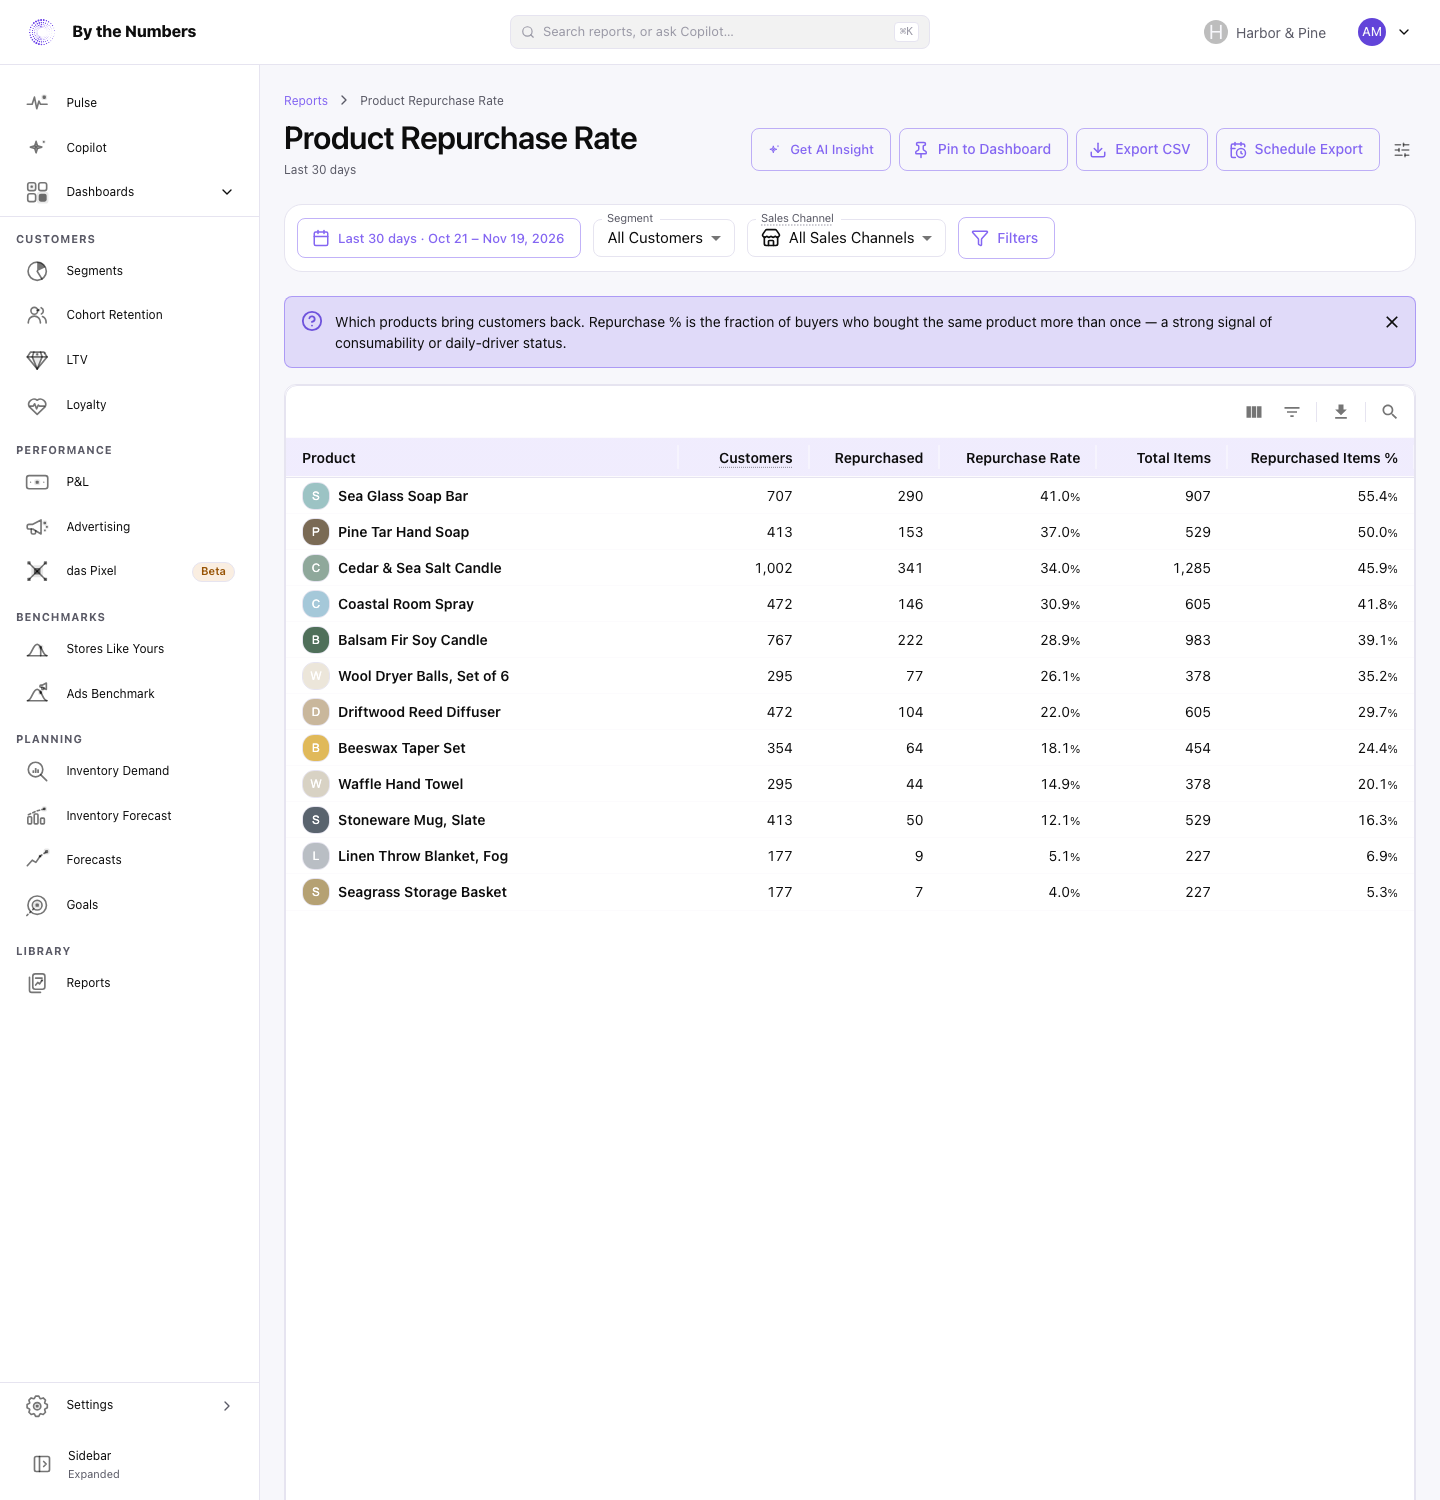Viewport: 1440px width, 1500px height.
Task: Sort by Repurchase Rate column header
Action: 1023,458
